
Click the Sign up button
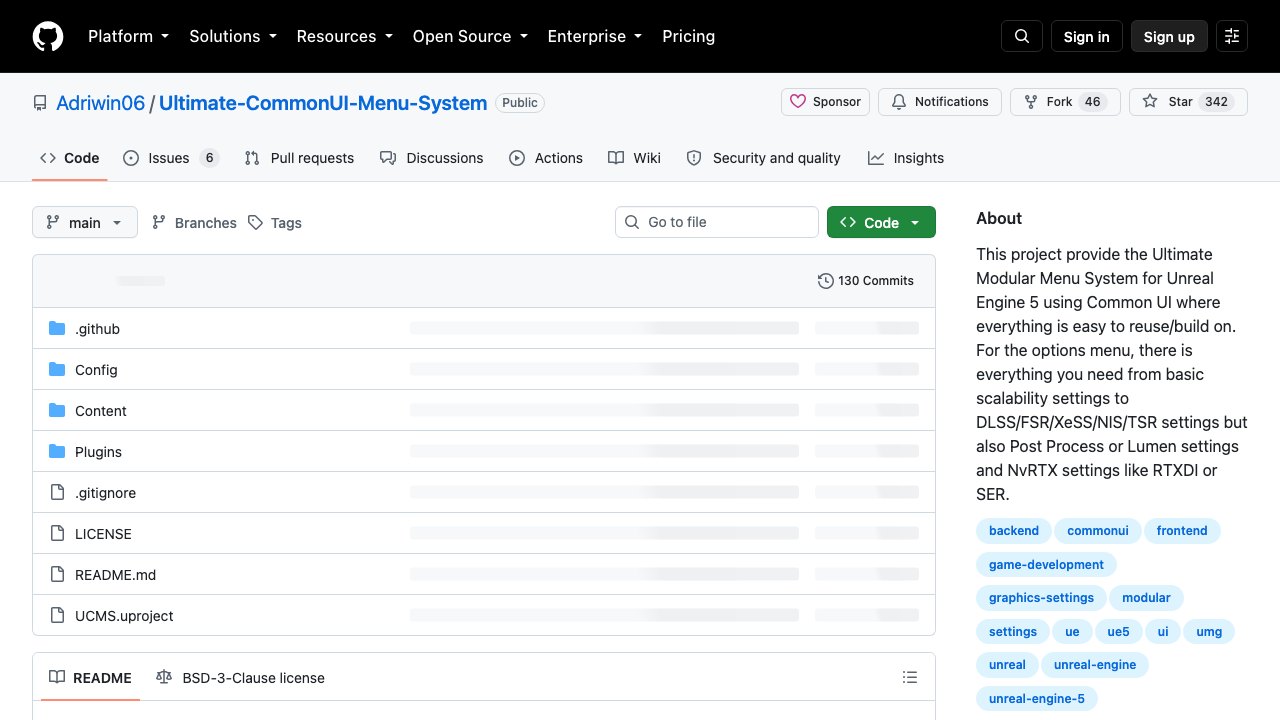point(1169,36)
